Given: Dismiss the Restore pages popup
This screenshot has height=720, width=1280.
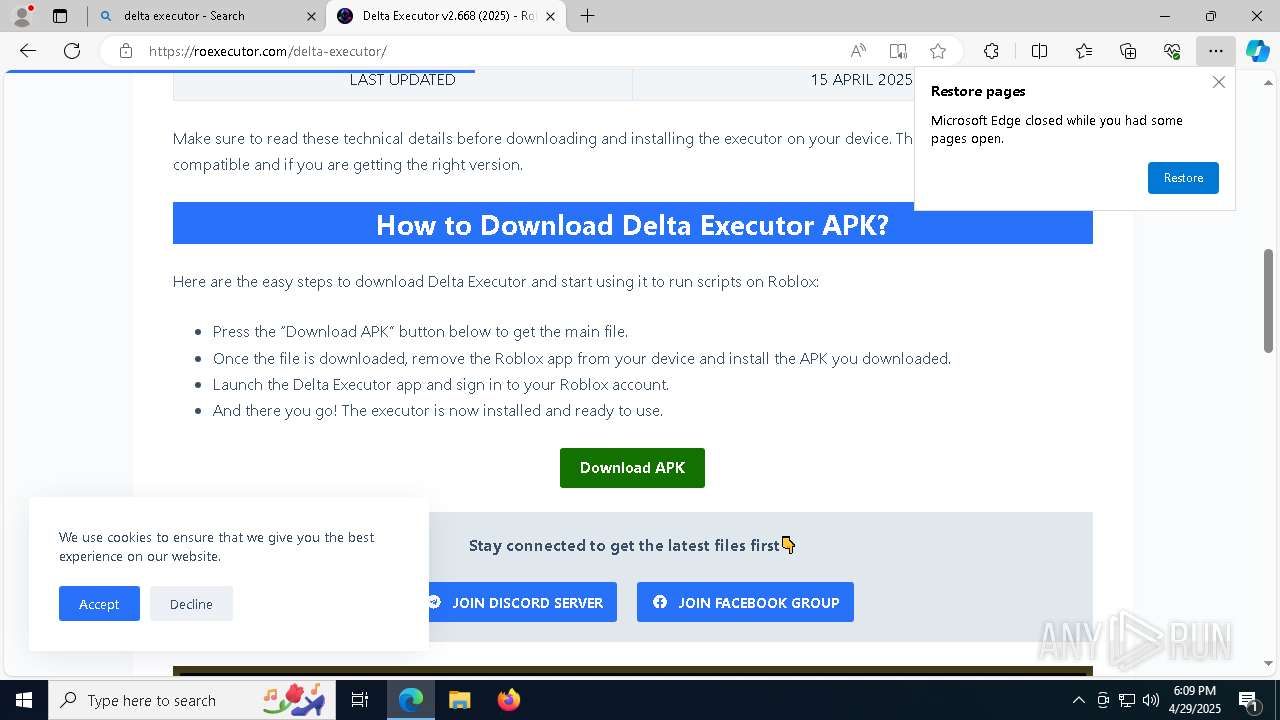Looking at the screenshot, I should tap(1218, 82).
